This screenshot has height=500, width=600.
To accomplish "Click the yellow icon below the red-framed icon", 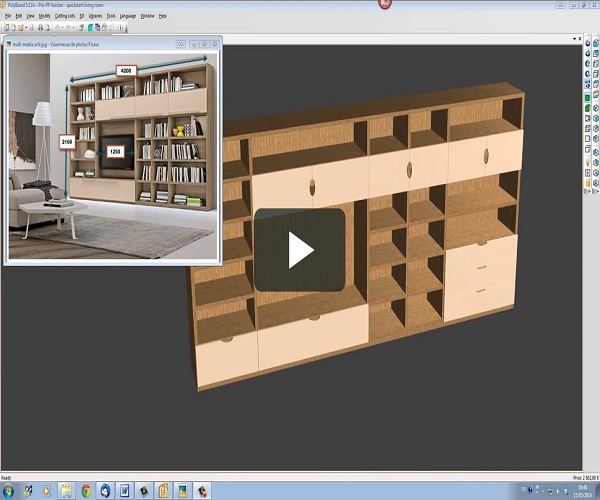I will (x=588, y=184).
